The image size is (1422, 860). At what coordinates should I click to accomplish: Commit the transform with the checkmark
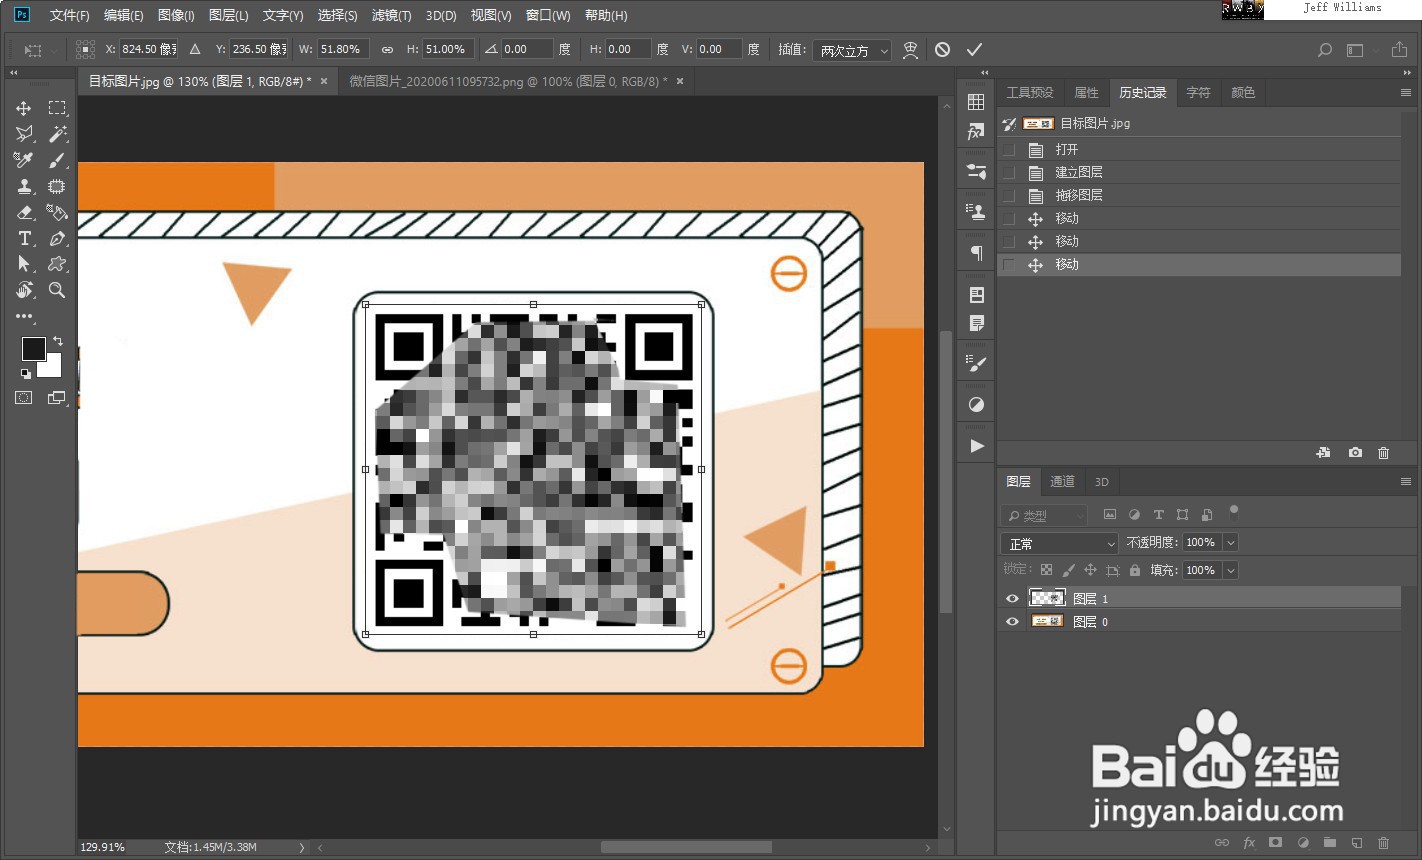pos(974,50)
